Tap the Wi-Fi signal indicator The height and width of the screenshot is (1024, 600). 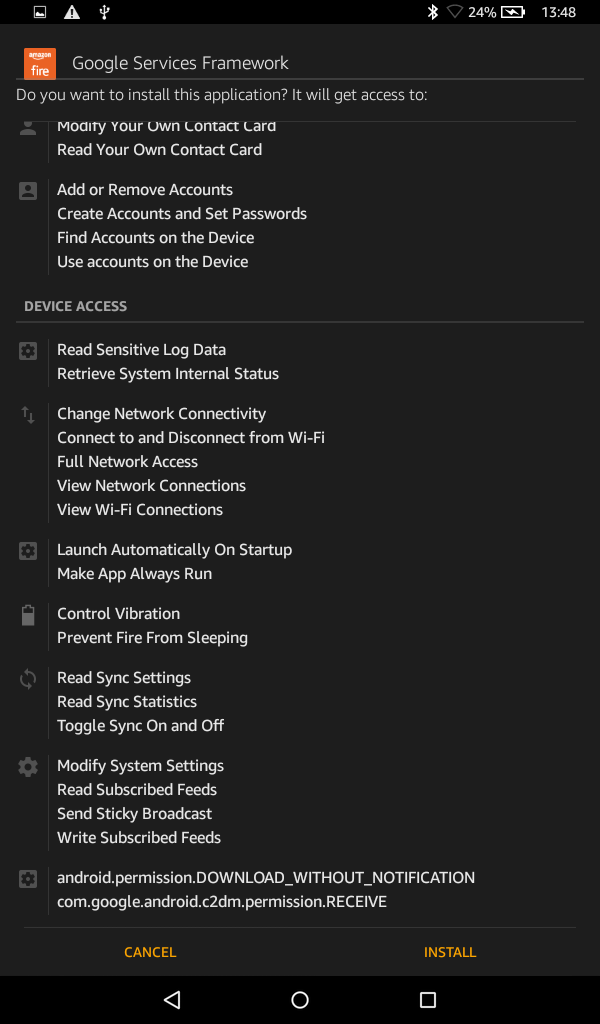click(455, 12)
